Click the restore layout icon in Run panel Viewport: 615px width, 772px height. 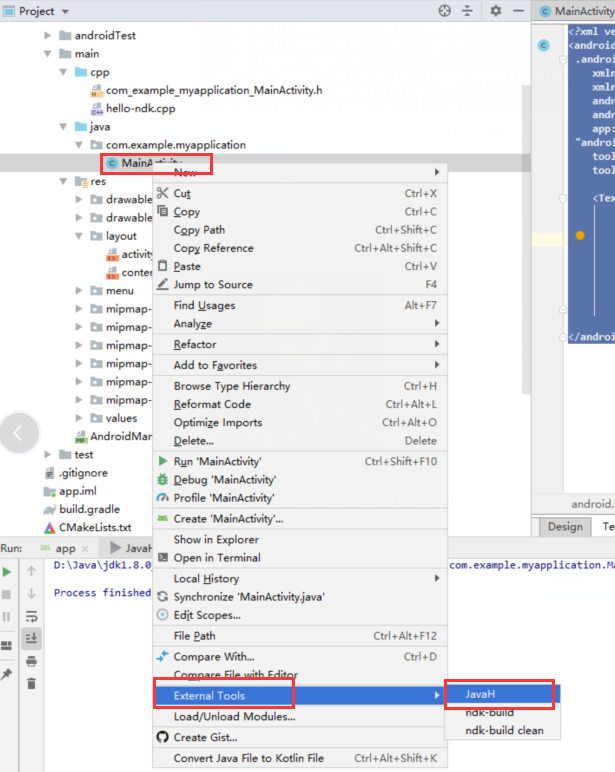pos(6,645)
